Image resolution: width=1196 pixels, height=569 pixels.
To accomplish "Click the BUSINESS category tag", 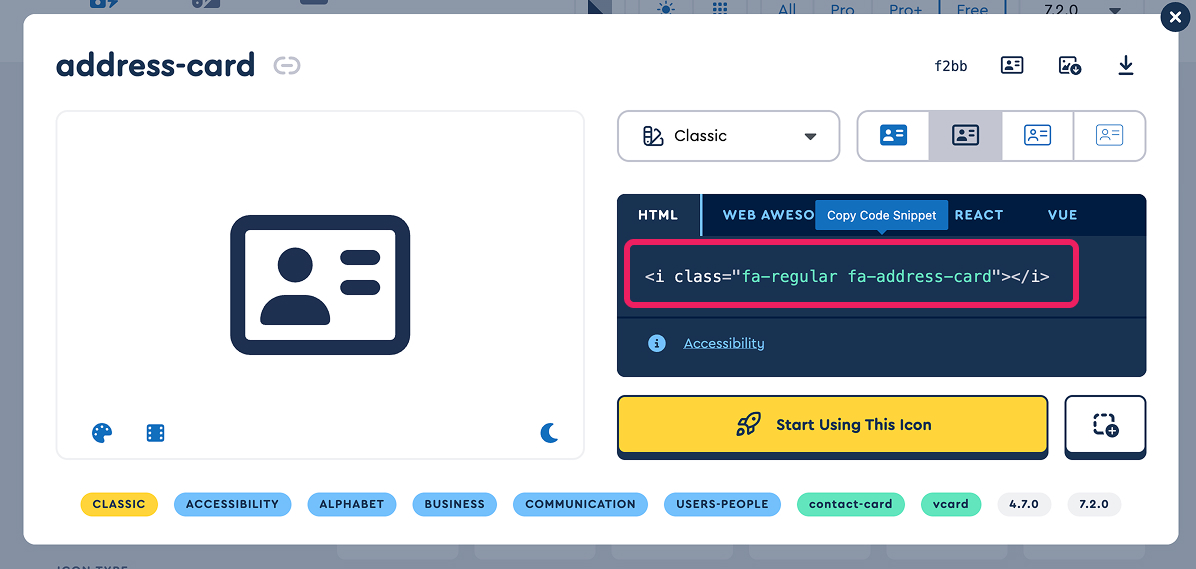I will [455, 504].
